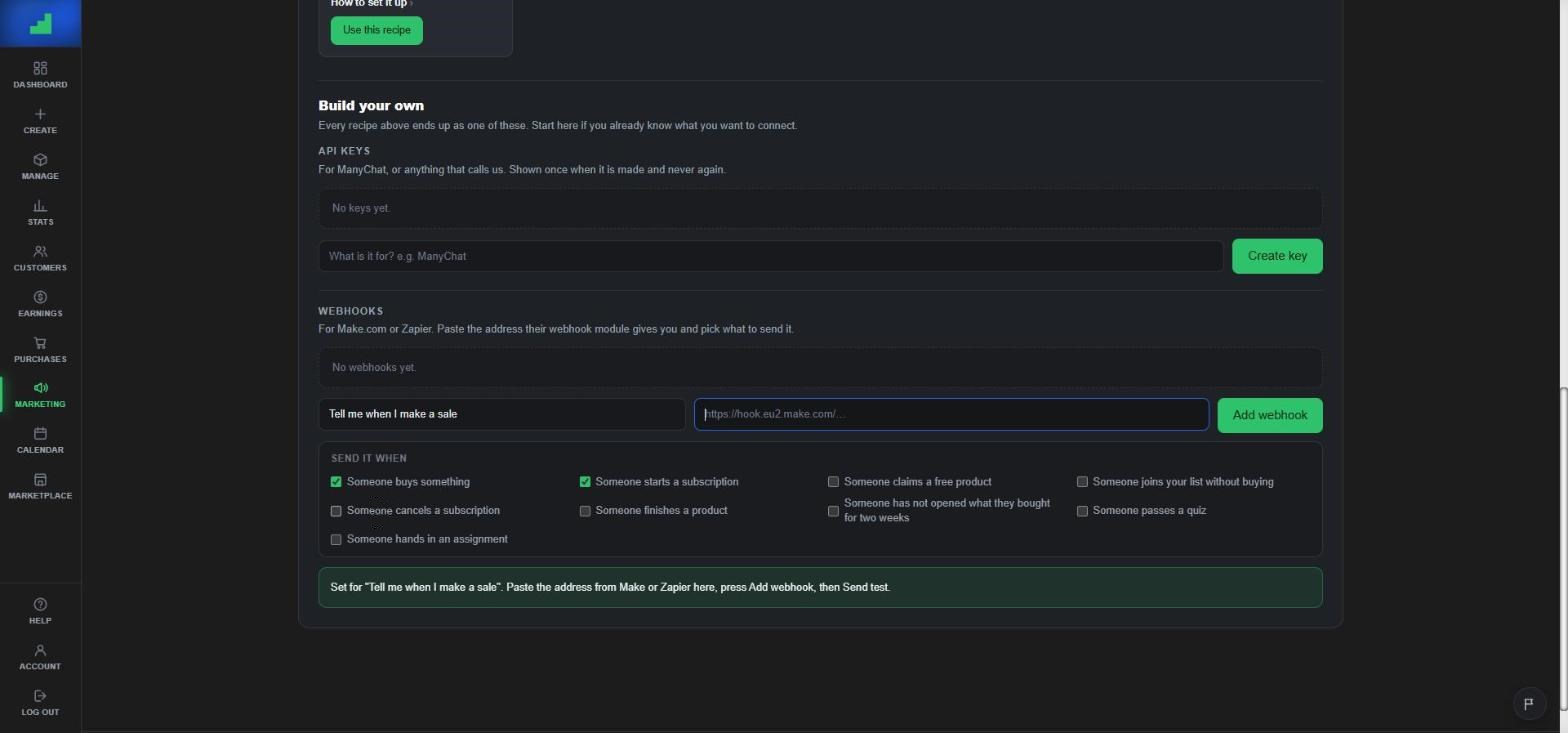Image resolution: width=1568 pixels, height=733 pixels.
Task: Open the Help question mark icon
Action: point(40,604)
